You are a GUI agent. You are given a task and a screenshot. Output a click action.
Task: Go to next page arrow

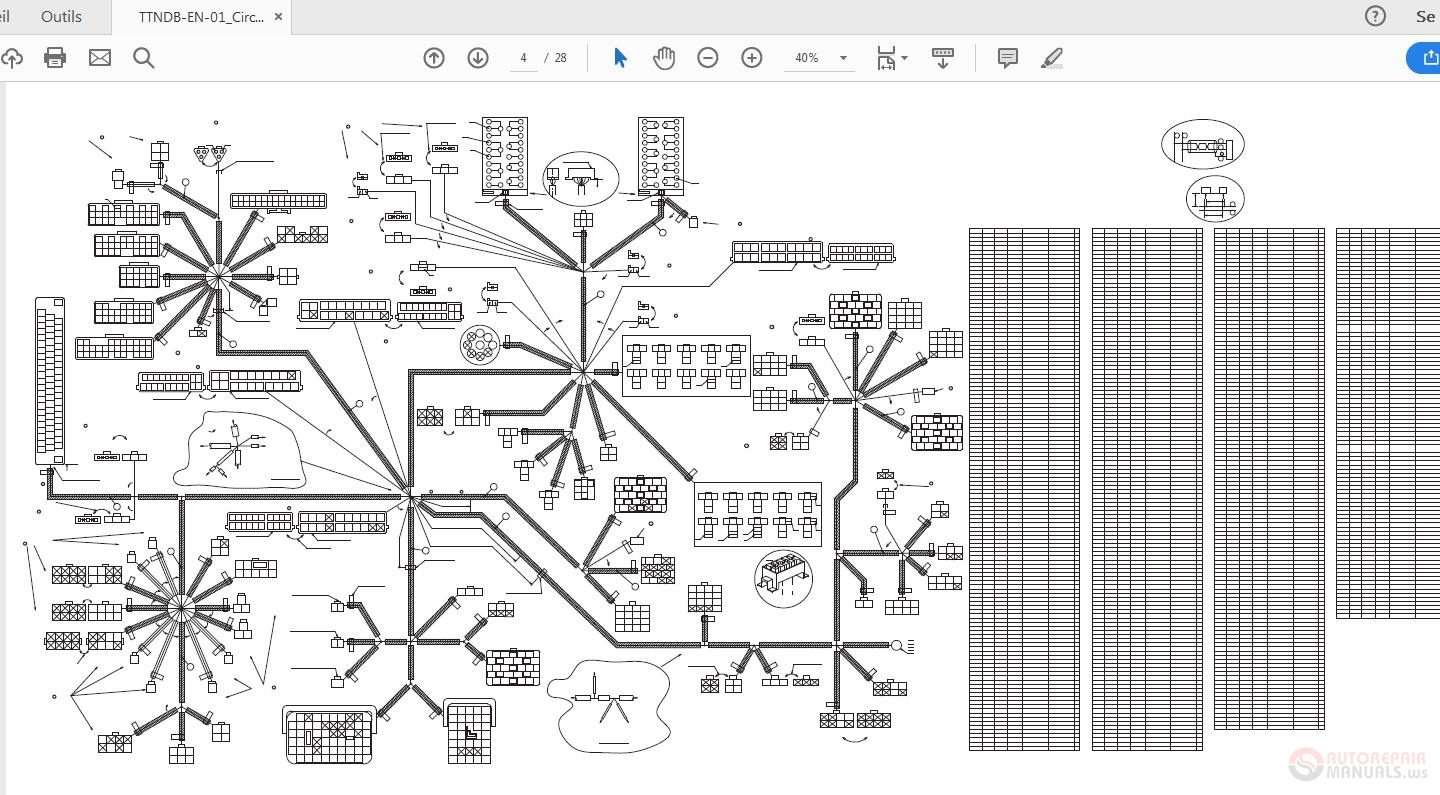click(478, 58)
